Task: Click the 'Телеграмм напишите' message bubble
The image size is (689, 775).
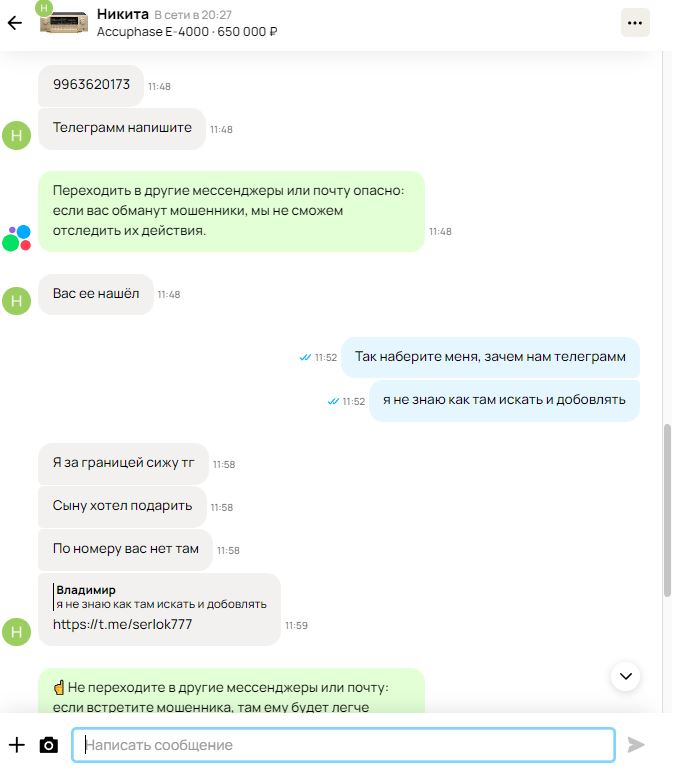Action: (x=122, y=129)
